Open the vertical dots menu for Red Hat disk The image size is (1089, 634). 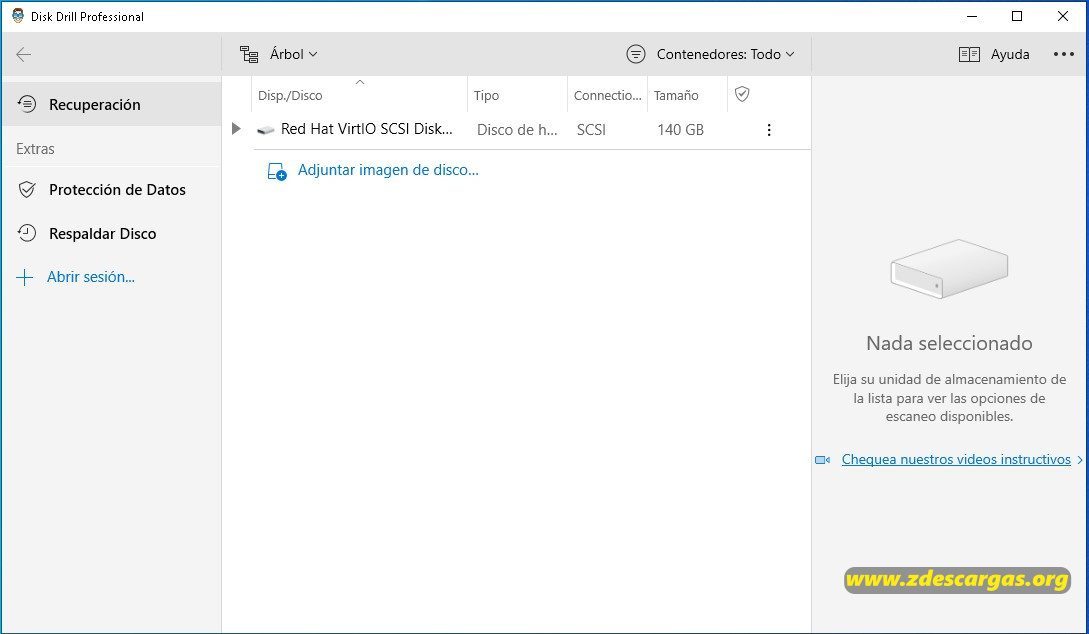769,130
